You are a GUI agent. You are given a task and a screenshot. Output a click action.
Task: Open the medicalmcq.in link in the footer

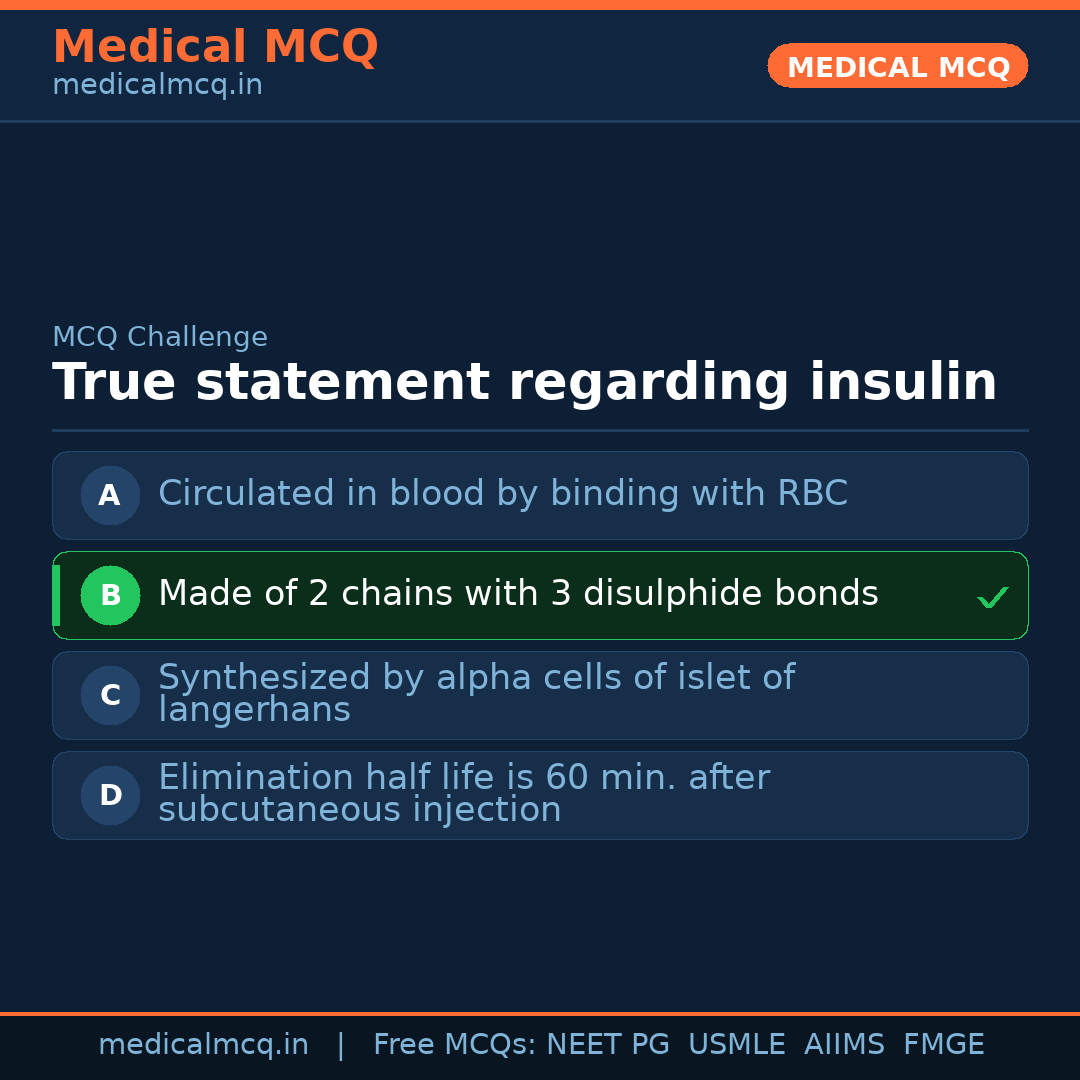click(203, 1045)
